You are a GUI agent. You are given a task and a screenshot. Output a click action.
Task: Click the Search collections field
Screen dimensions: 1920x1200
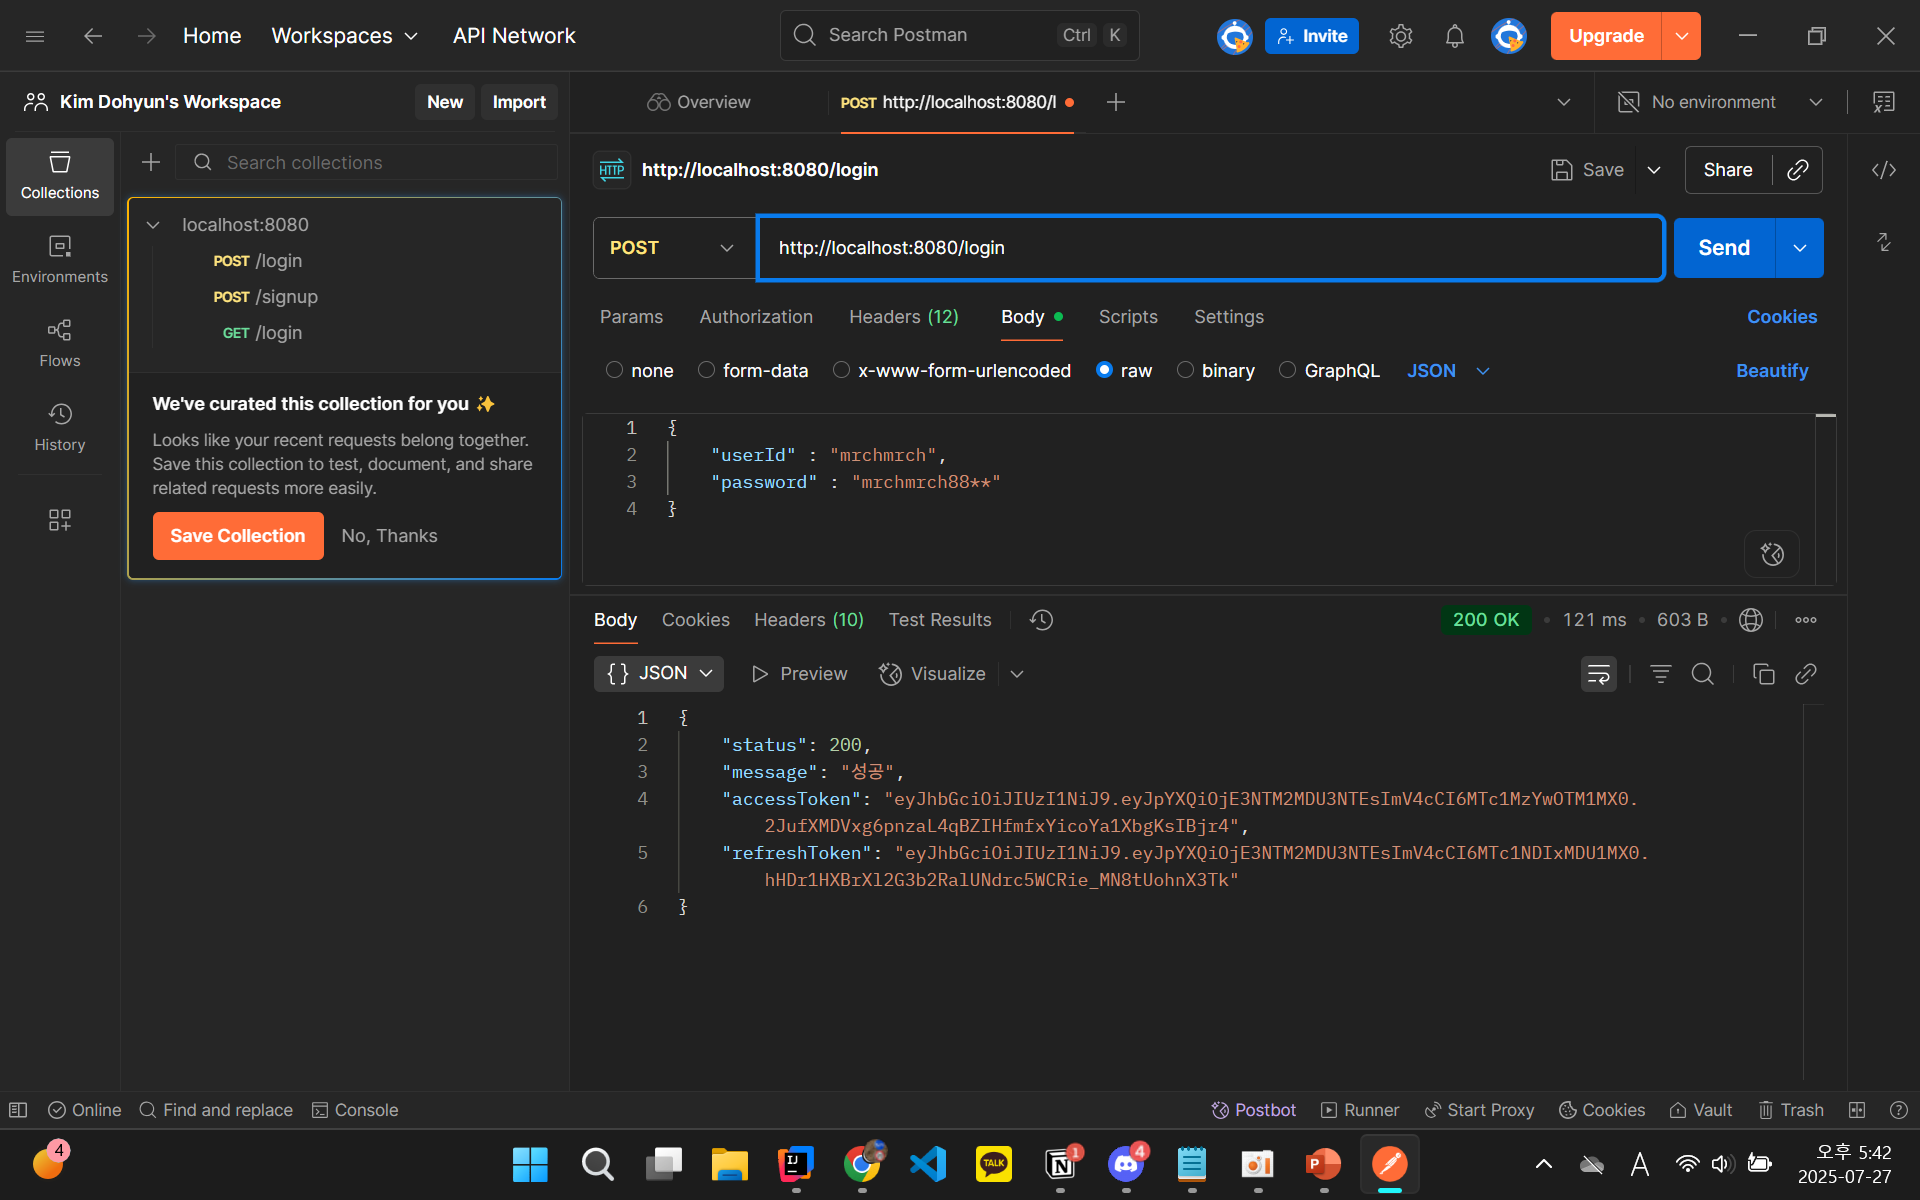point(380,162)
